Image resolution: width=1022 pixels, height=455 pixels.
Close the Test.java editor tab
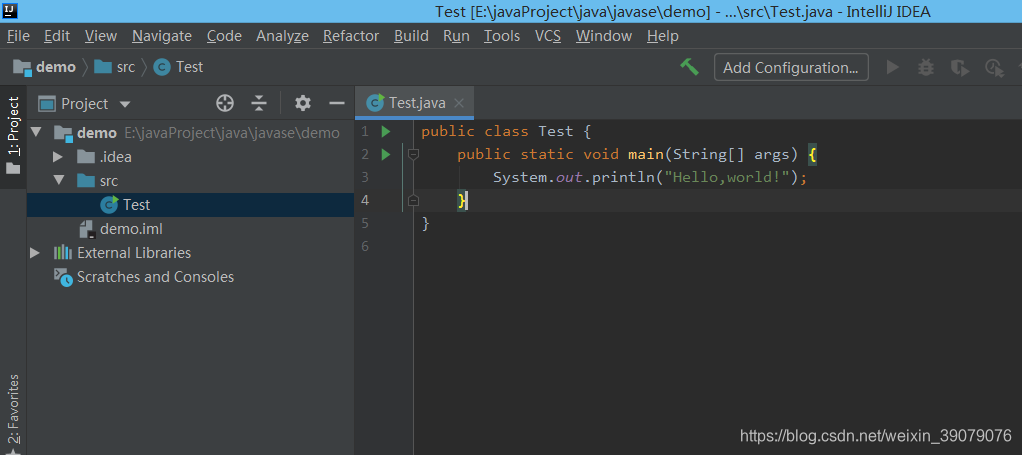[x=459, y=103]
